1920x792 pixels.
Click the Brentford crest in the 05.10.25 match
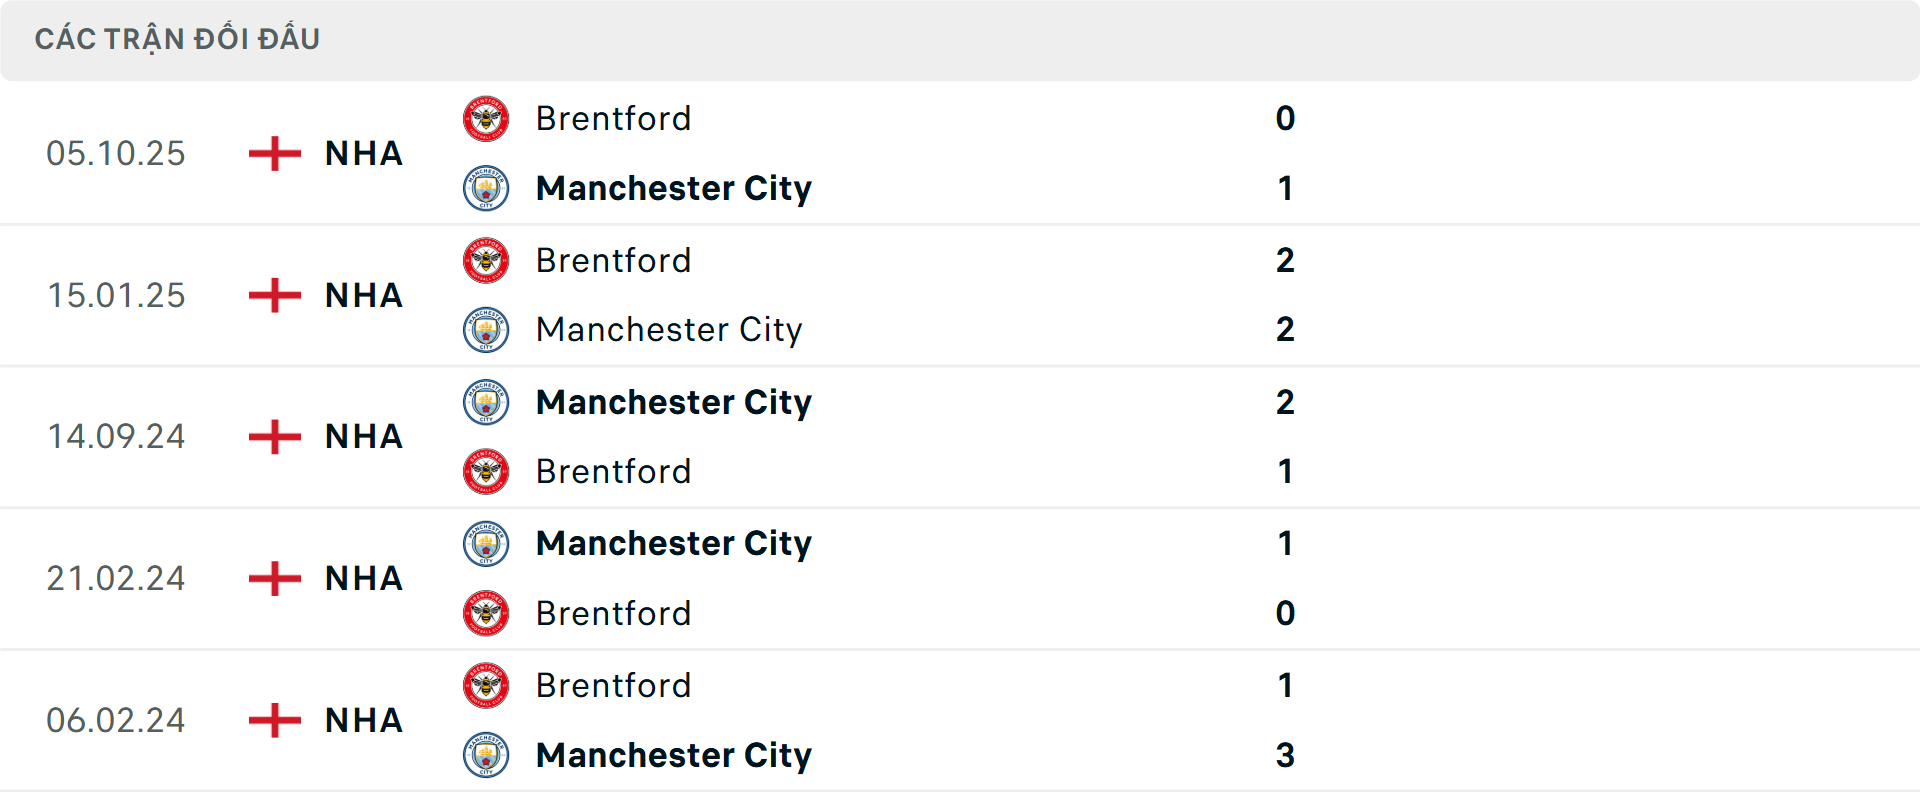point(486,118)
